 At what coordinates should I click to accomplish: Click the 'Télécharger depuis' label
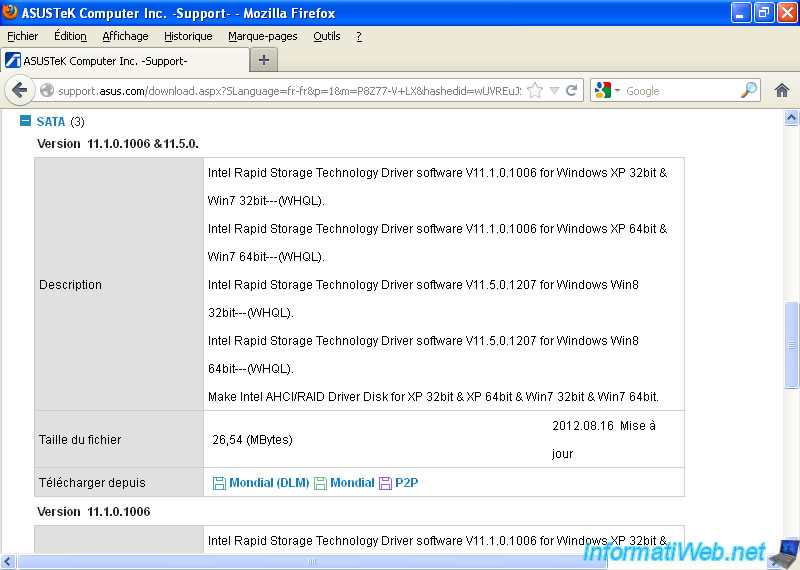tap(92, 483)
